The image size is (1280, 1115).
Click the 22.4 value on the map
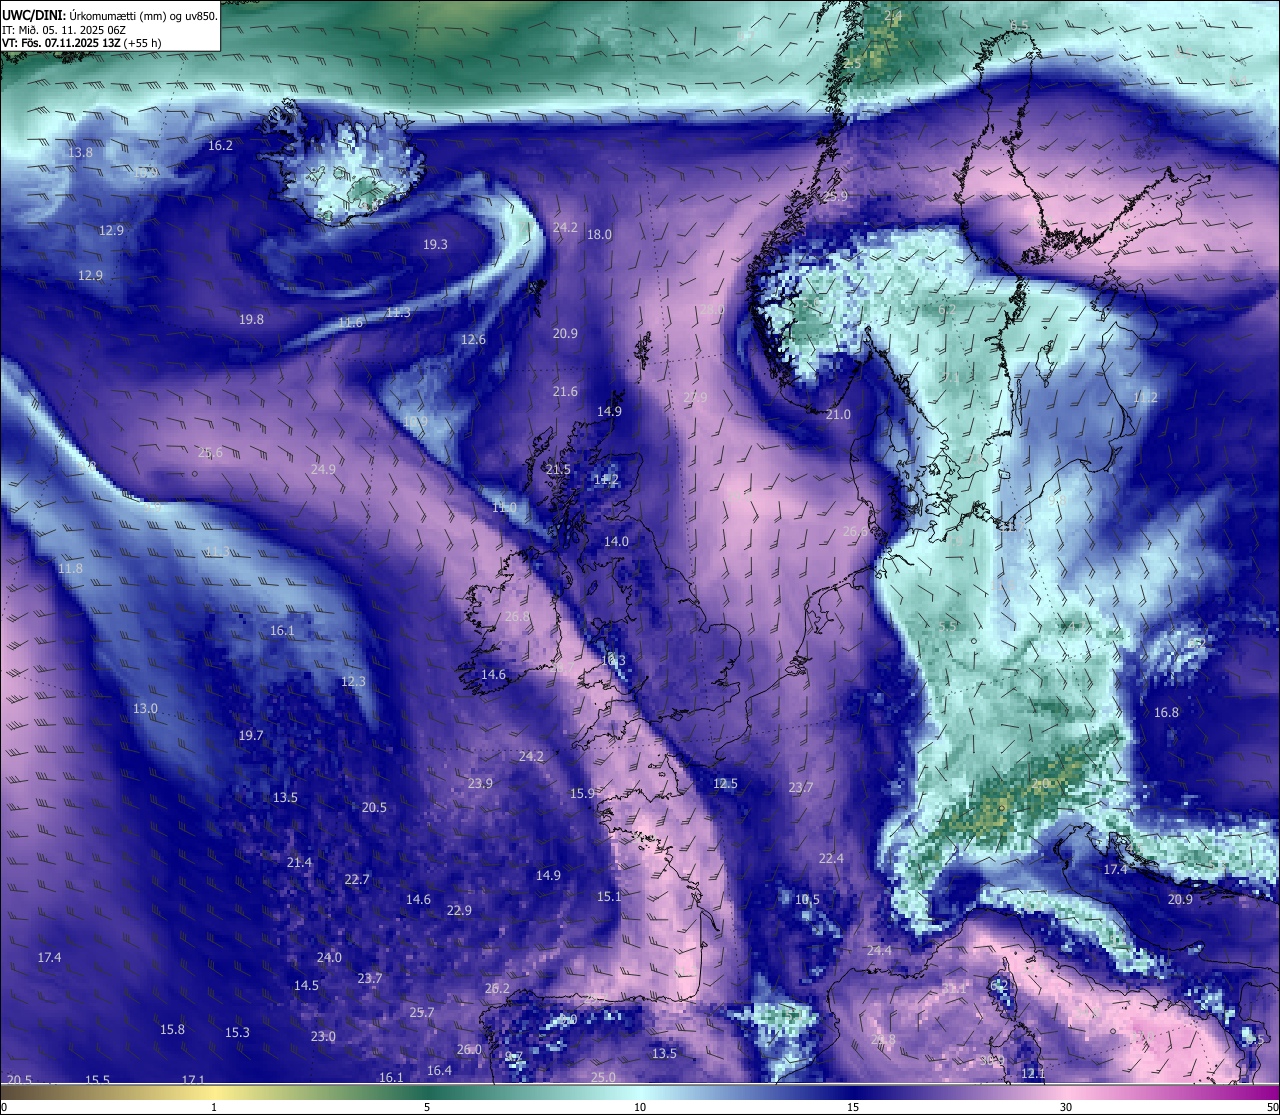[831, 858]
